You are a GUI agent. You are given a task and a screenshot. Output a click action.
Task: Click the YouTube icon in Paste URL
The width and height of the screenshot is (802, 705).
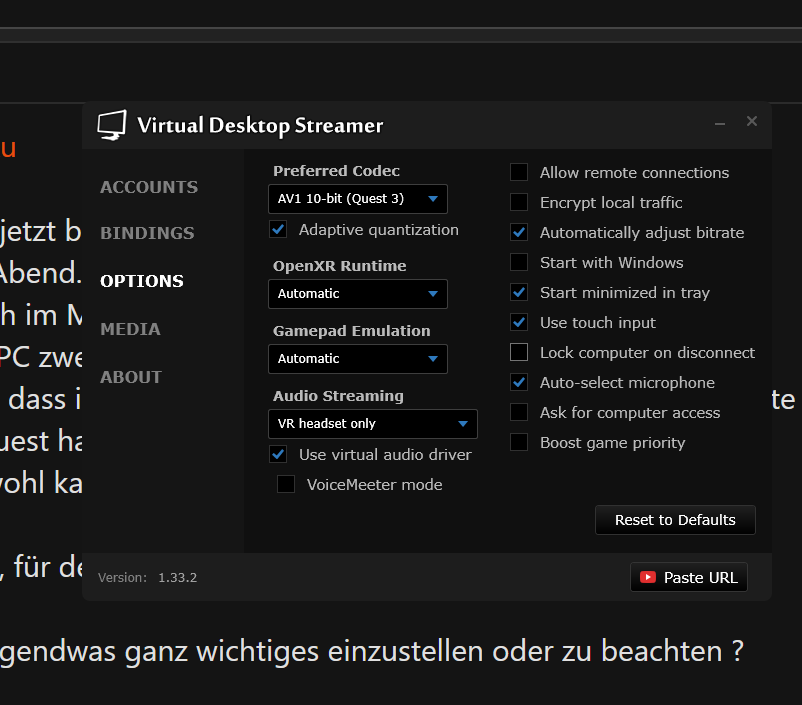coord(648,577)
